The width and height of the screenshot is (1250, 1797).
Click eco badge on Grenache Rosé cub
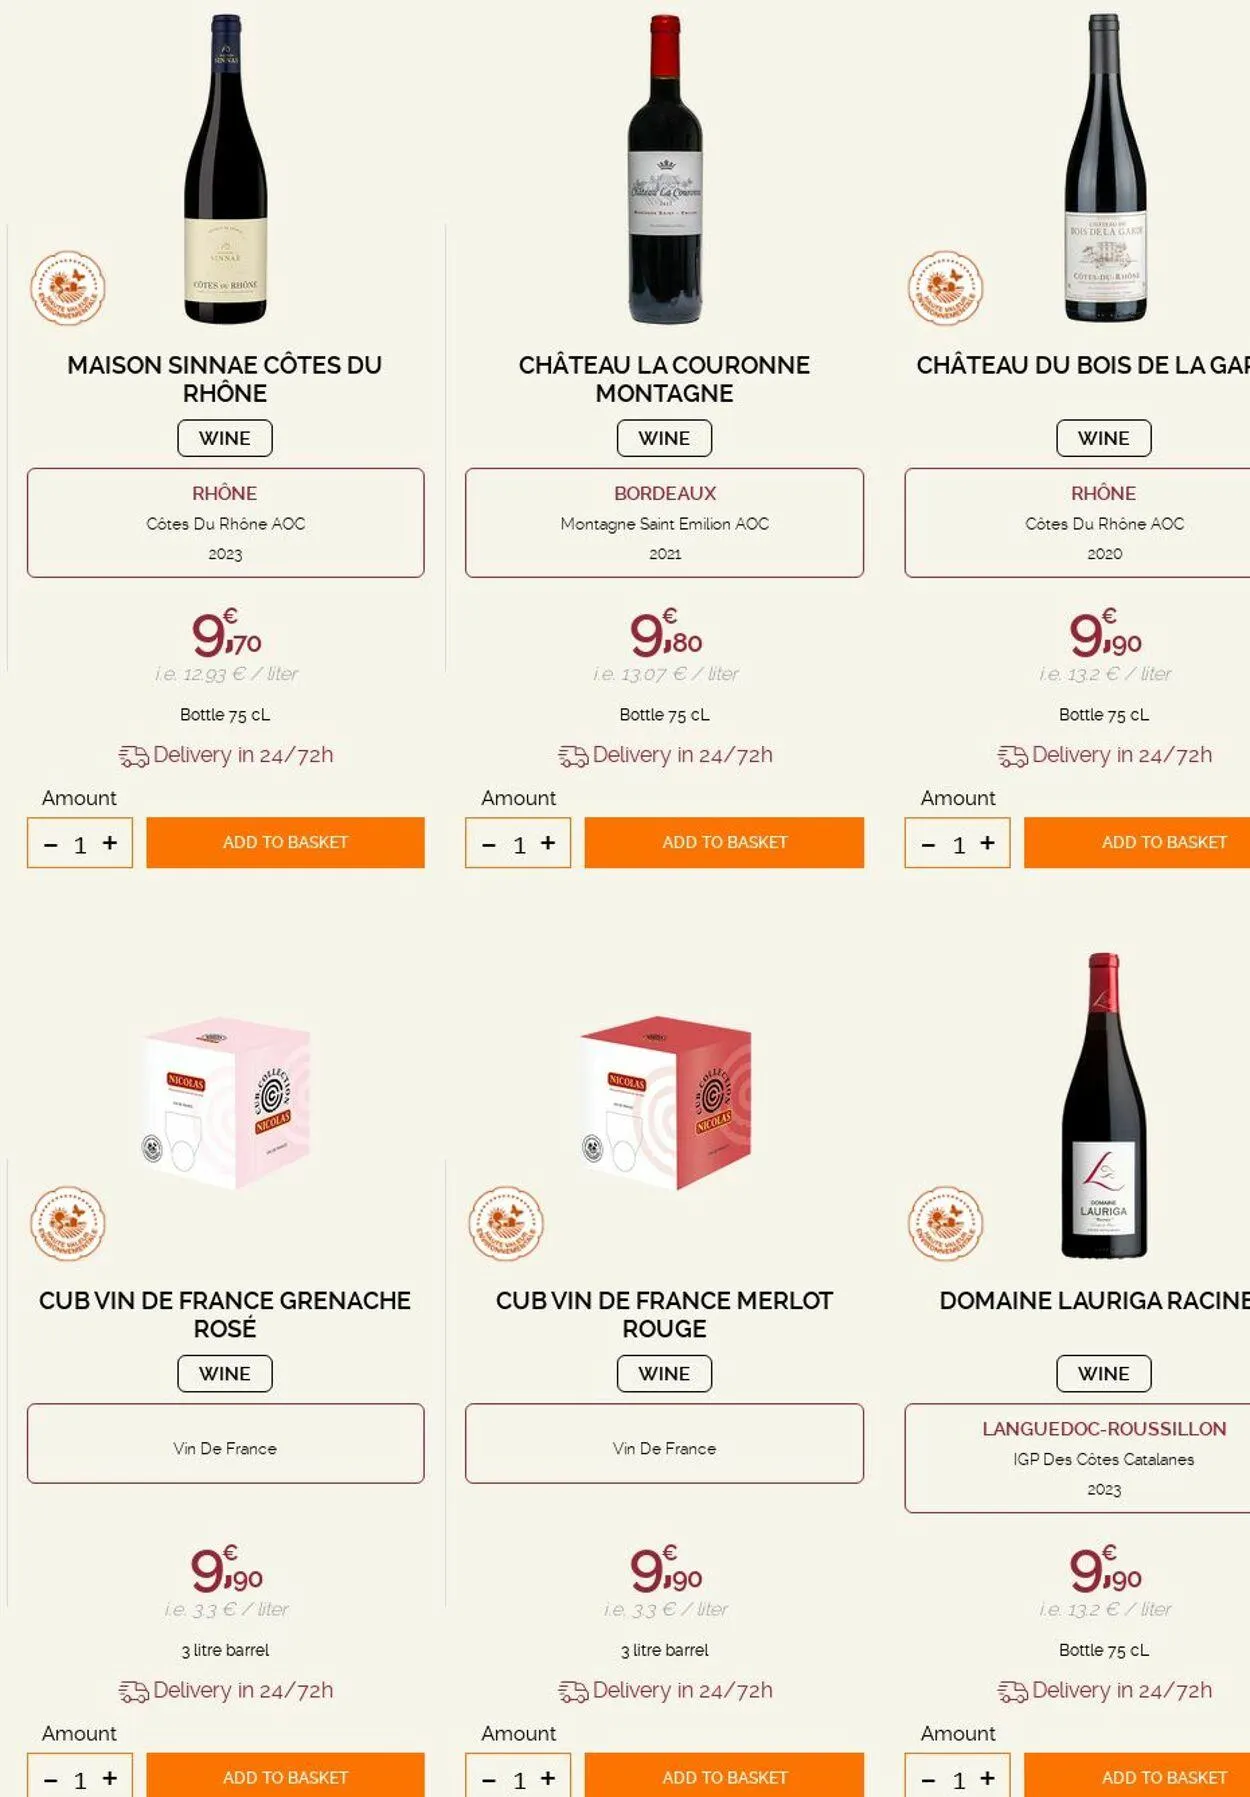(x=67, y=1223)
